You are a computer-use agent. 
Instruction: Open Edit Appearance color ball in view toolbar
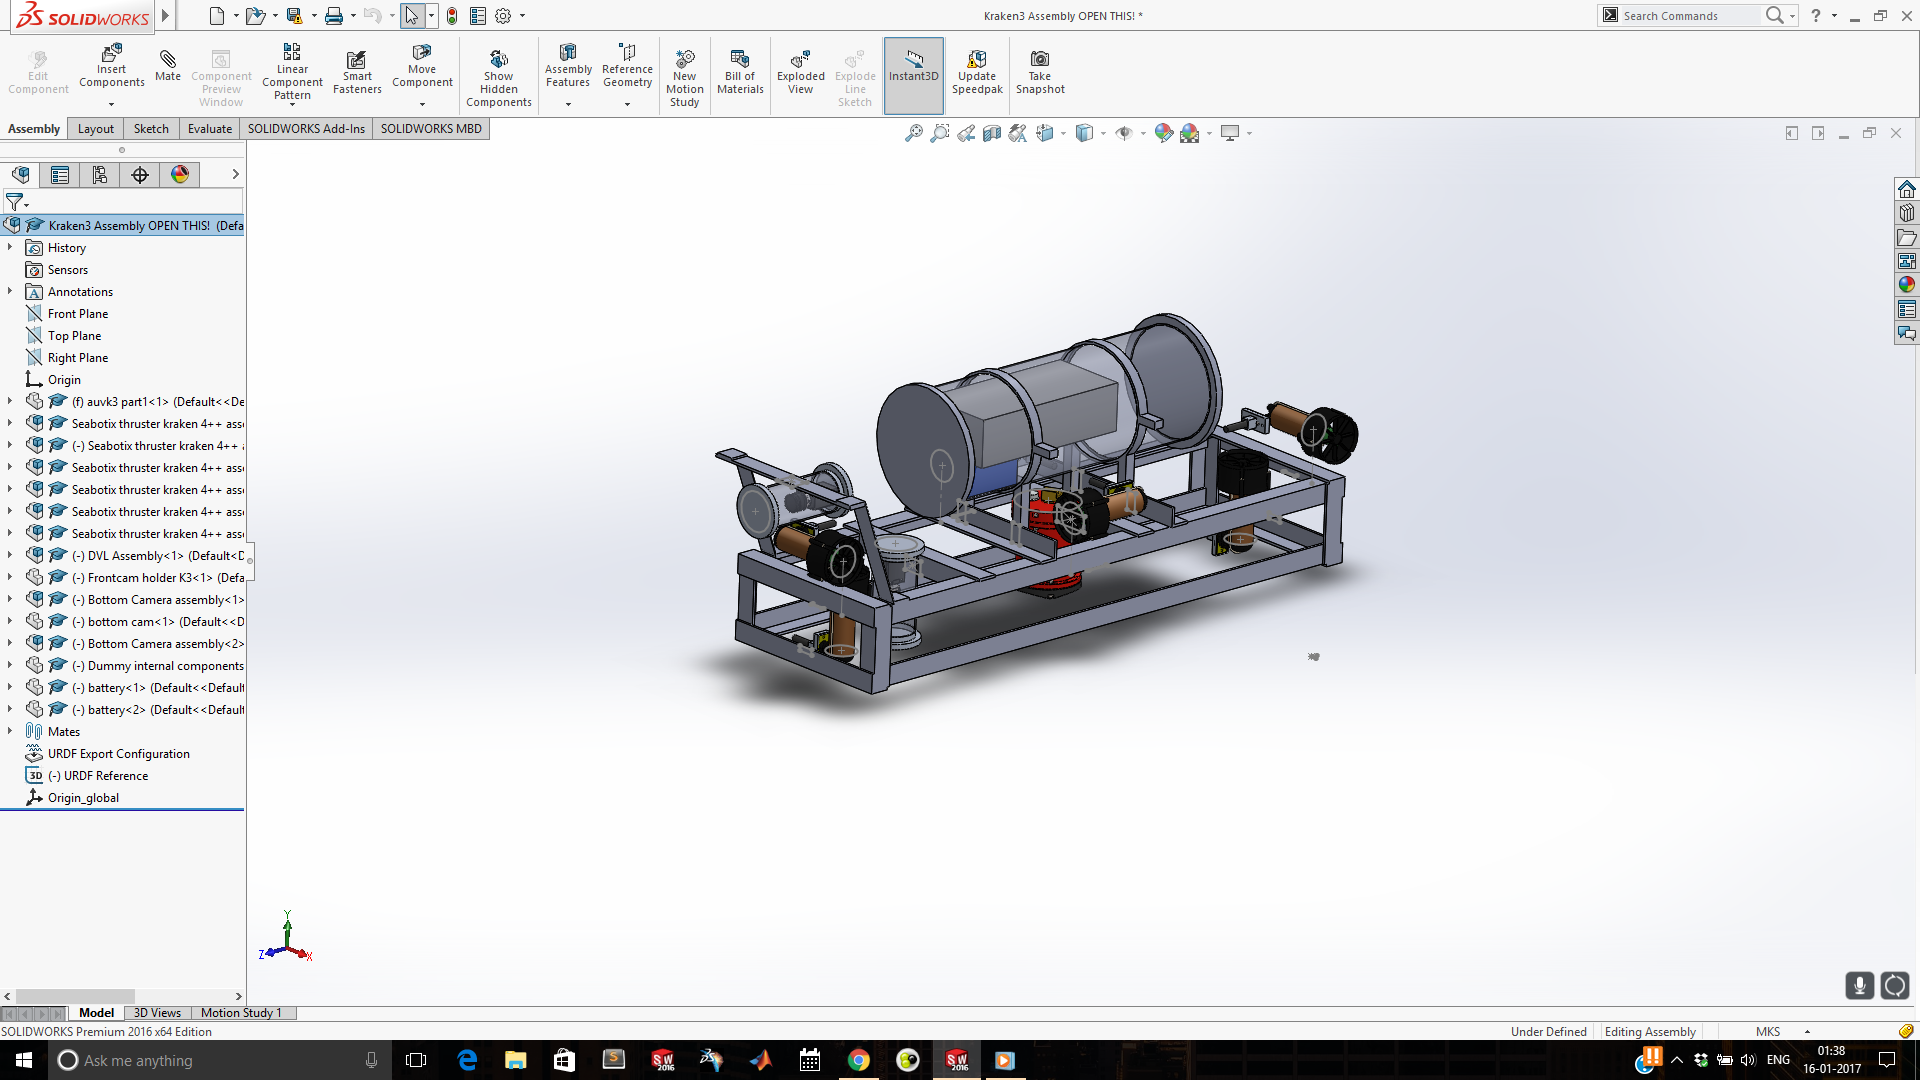coord(1164,133)
